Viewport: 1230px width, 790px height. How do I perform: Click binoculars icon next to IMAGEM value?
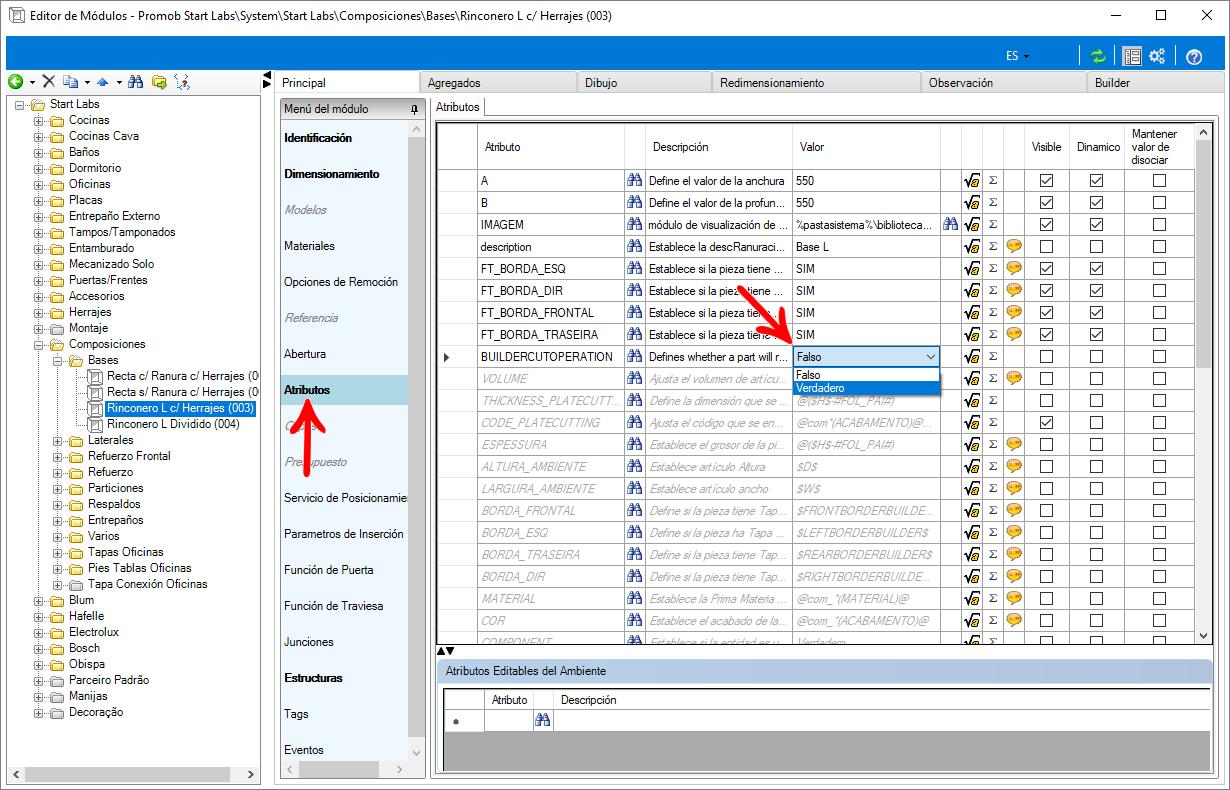coord(950,224)
